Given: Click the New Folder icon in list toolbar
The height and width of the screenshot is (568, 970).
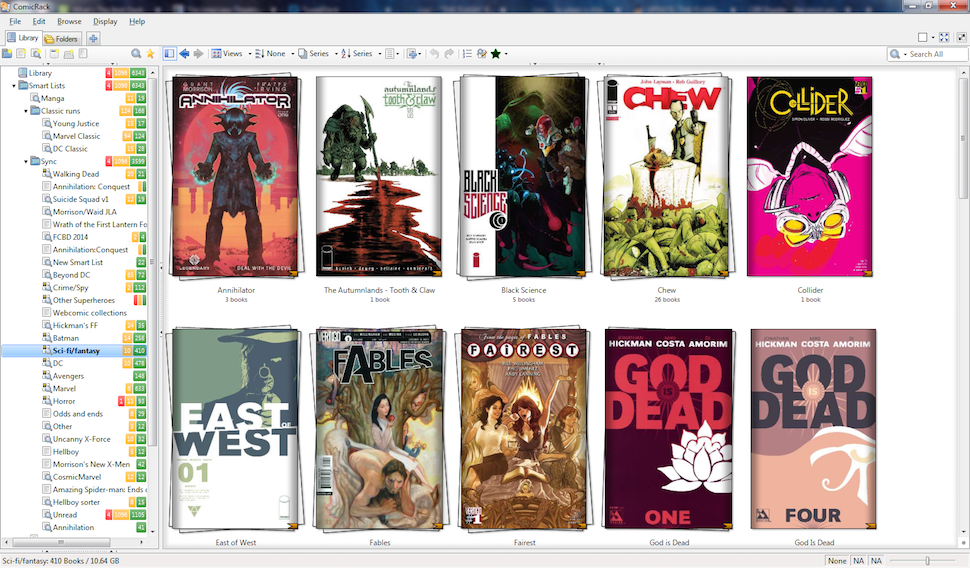Looking at the screenshot, I should [7, 54].
